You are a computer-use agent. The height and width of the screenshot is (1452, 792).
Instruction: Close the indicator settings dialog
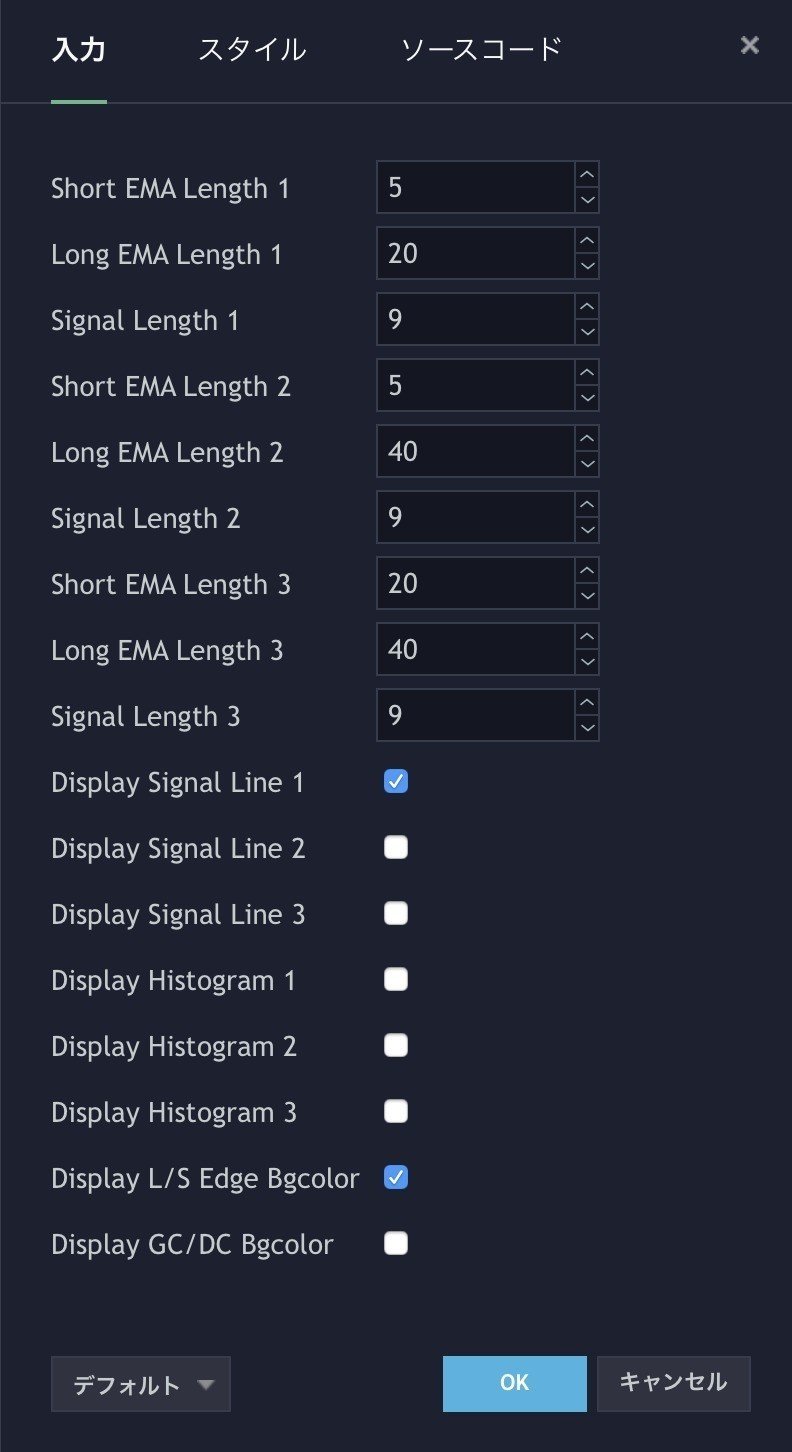pos(749,45)
